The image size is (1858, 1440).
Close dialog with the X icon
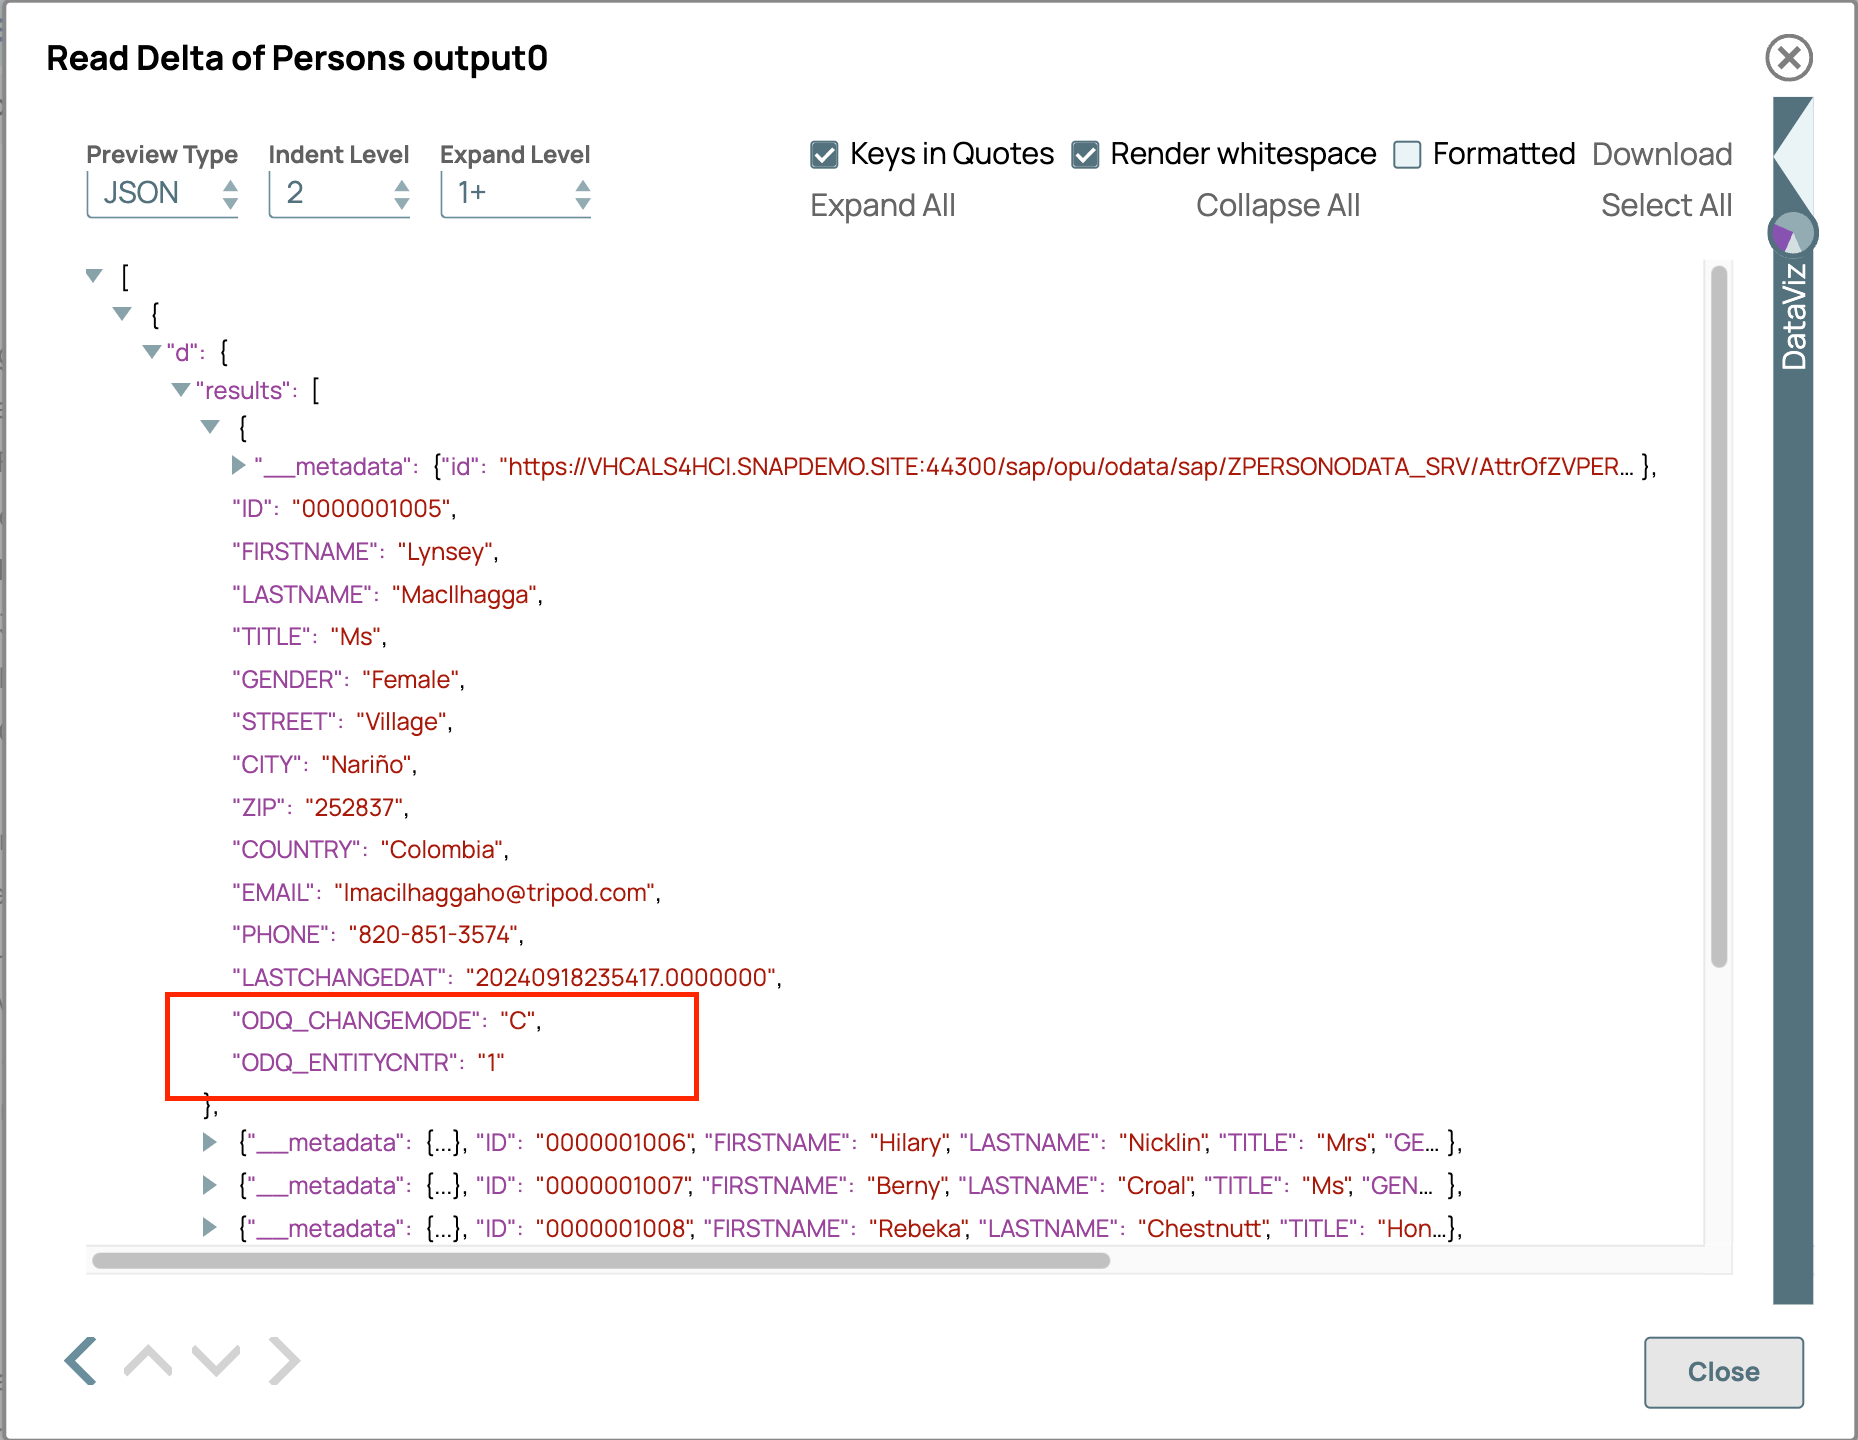1789,58
